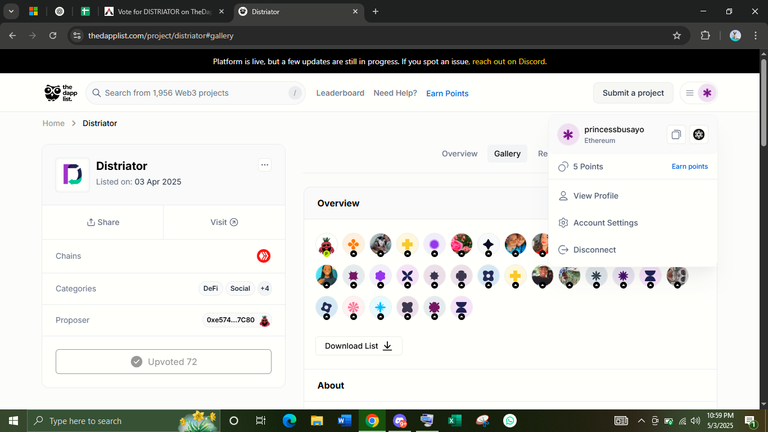Go back with browser back arrow
Screen dimensions: 768x432
[13, 35]
